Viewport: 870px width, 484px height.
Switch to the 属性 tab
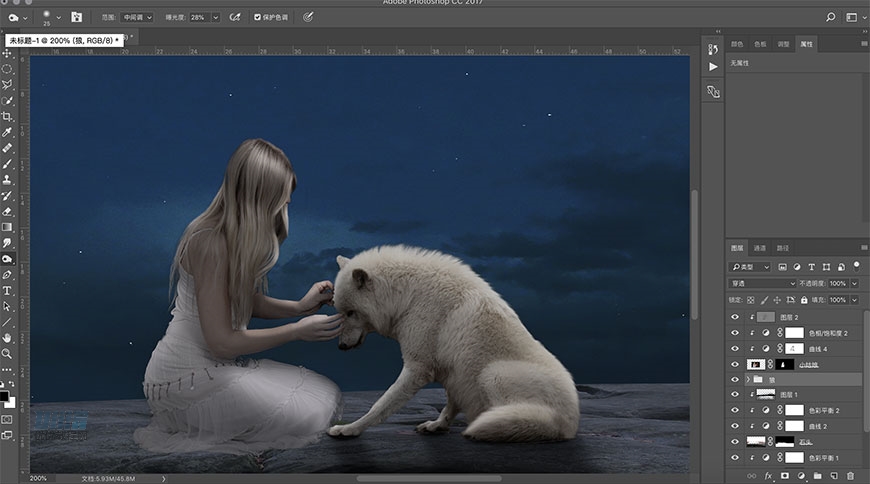tap(807, 44)
